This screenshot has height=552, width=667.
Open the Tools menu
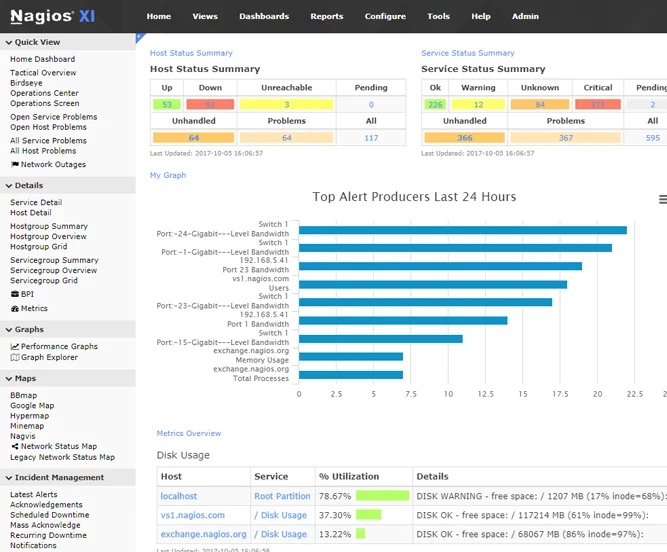(x=438, y=16)
